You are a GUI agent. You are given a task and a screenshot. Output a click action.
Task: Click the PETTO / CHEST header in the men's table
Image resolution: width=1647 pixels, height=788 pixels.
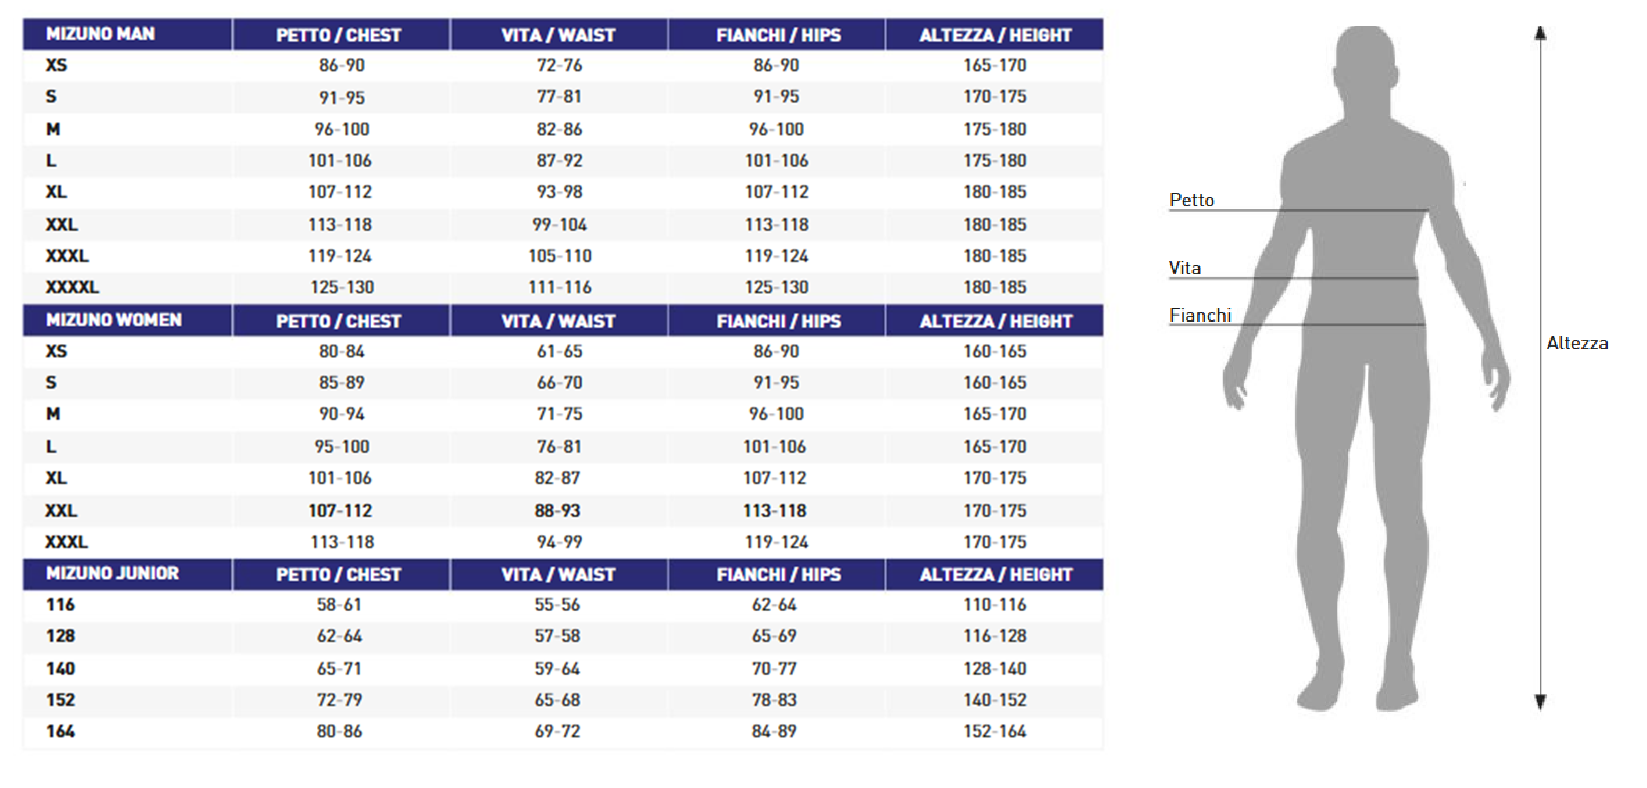(x=338, y=35)
